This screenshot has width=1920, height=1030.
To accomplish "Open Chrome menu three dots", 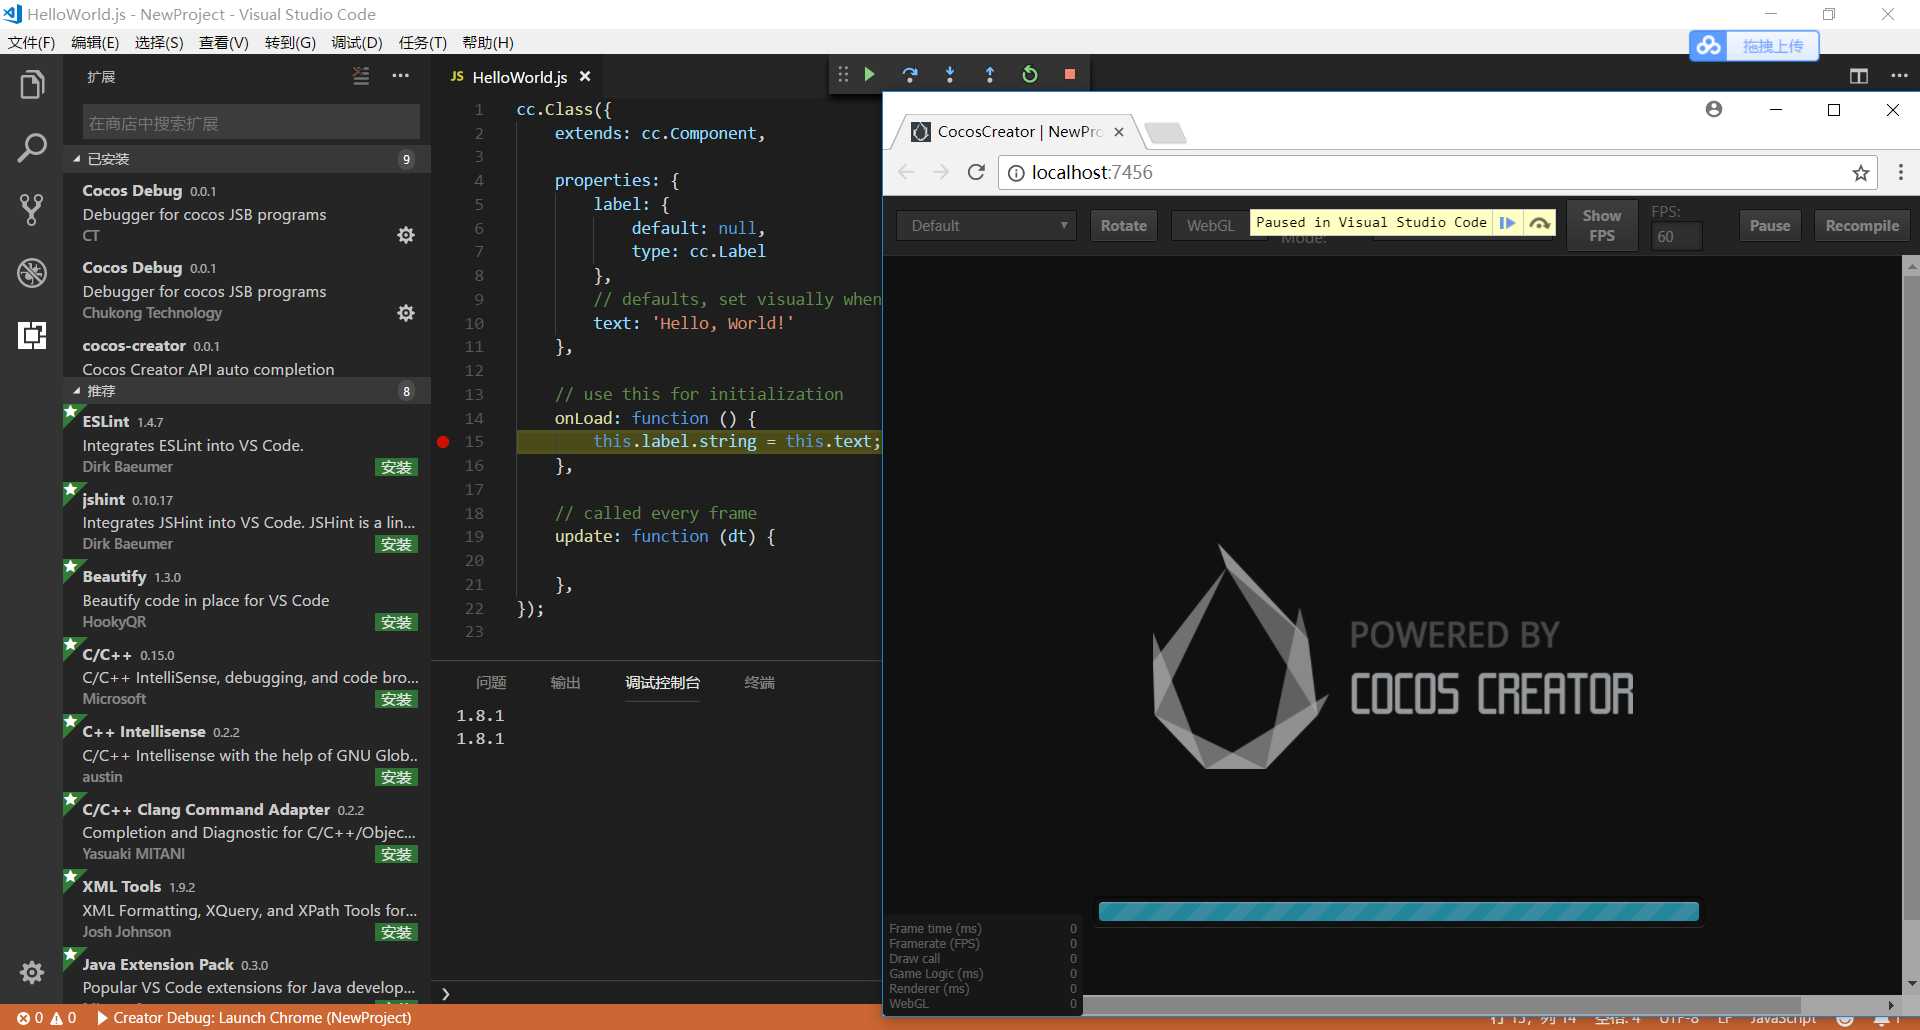I will [x=1901, y=172].
